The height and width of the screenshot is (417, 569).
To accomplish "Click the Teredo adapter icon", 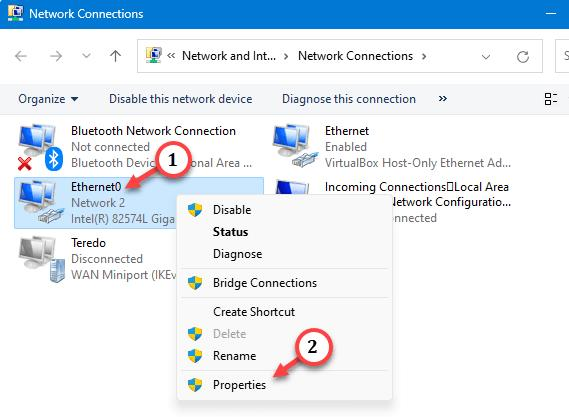I will point(42,259).
